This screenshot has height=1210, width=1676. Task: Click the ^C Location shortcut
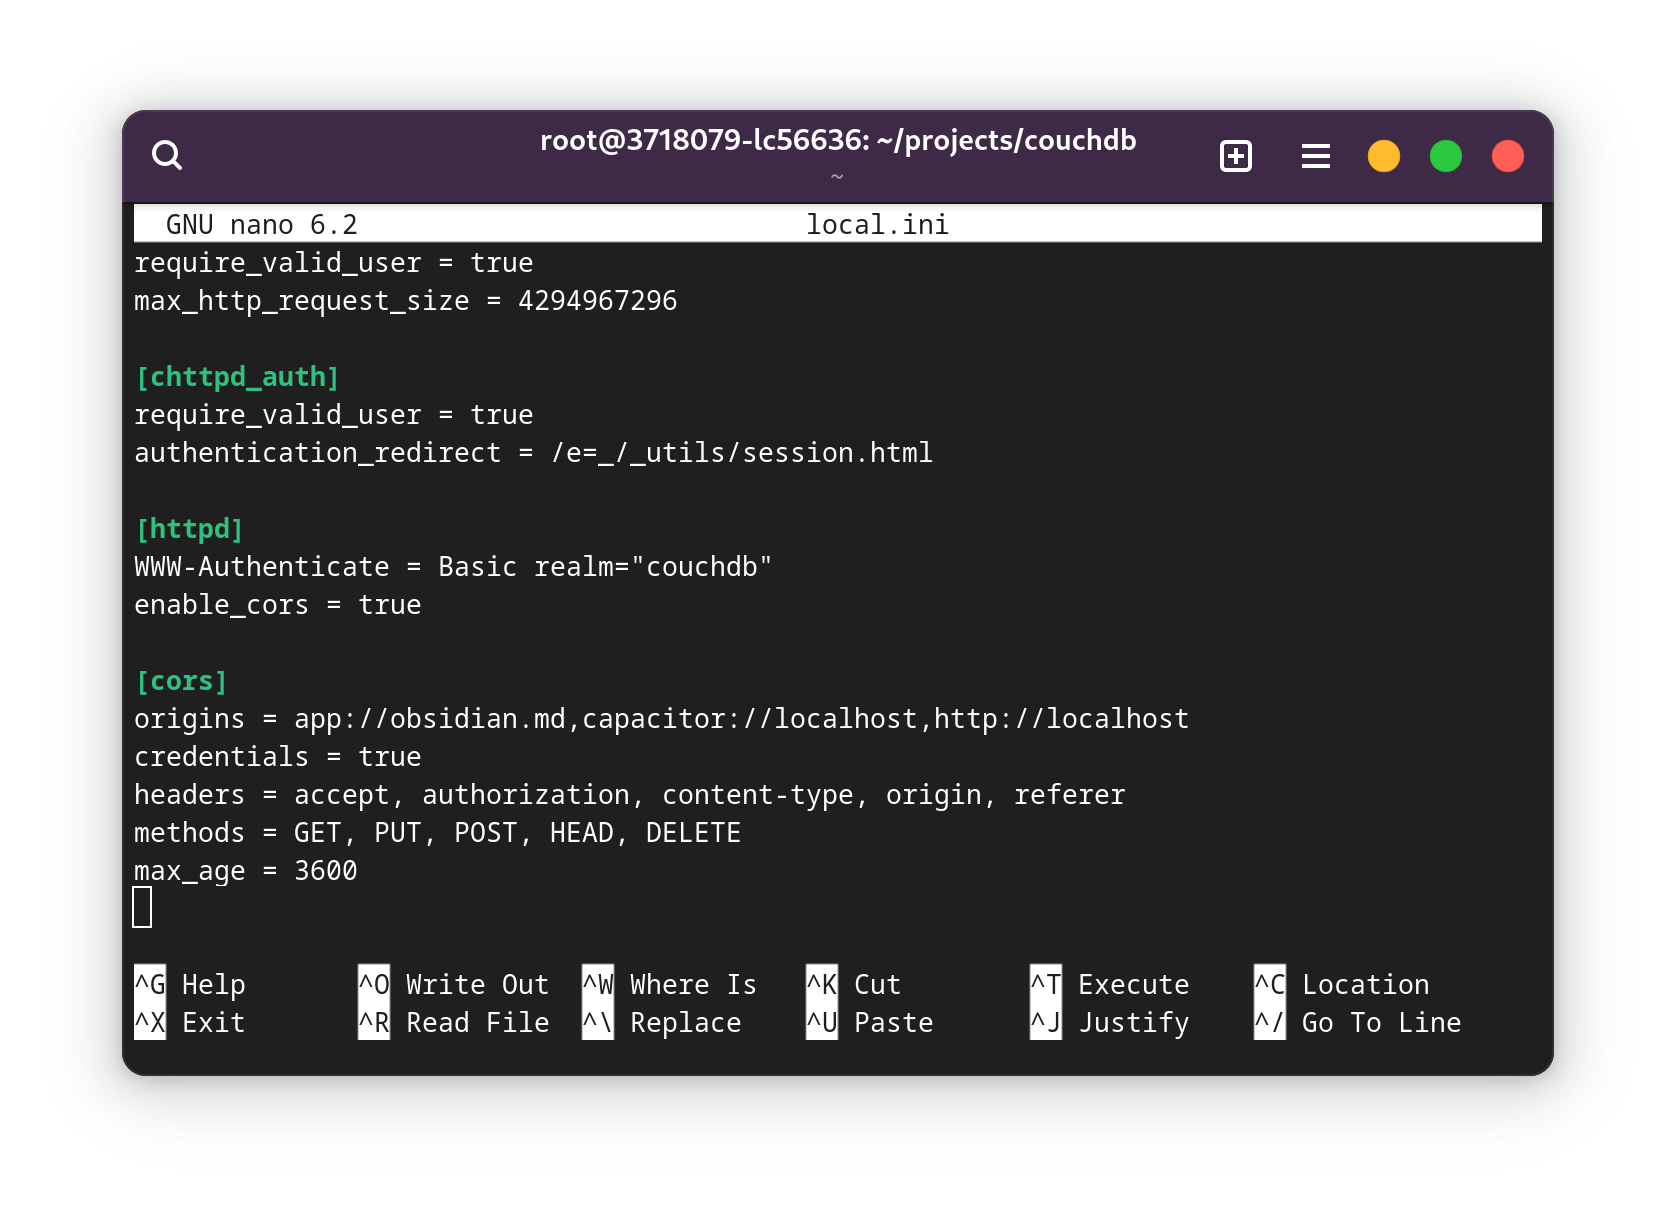tap(1342, 985)
